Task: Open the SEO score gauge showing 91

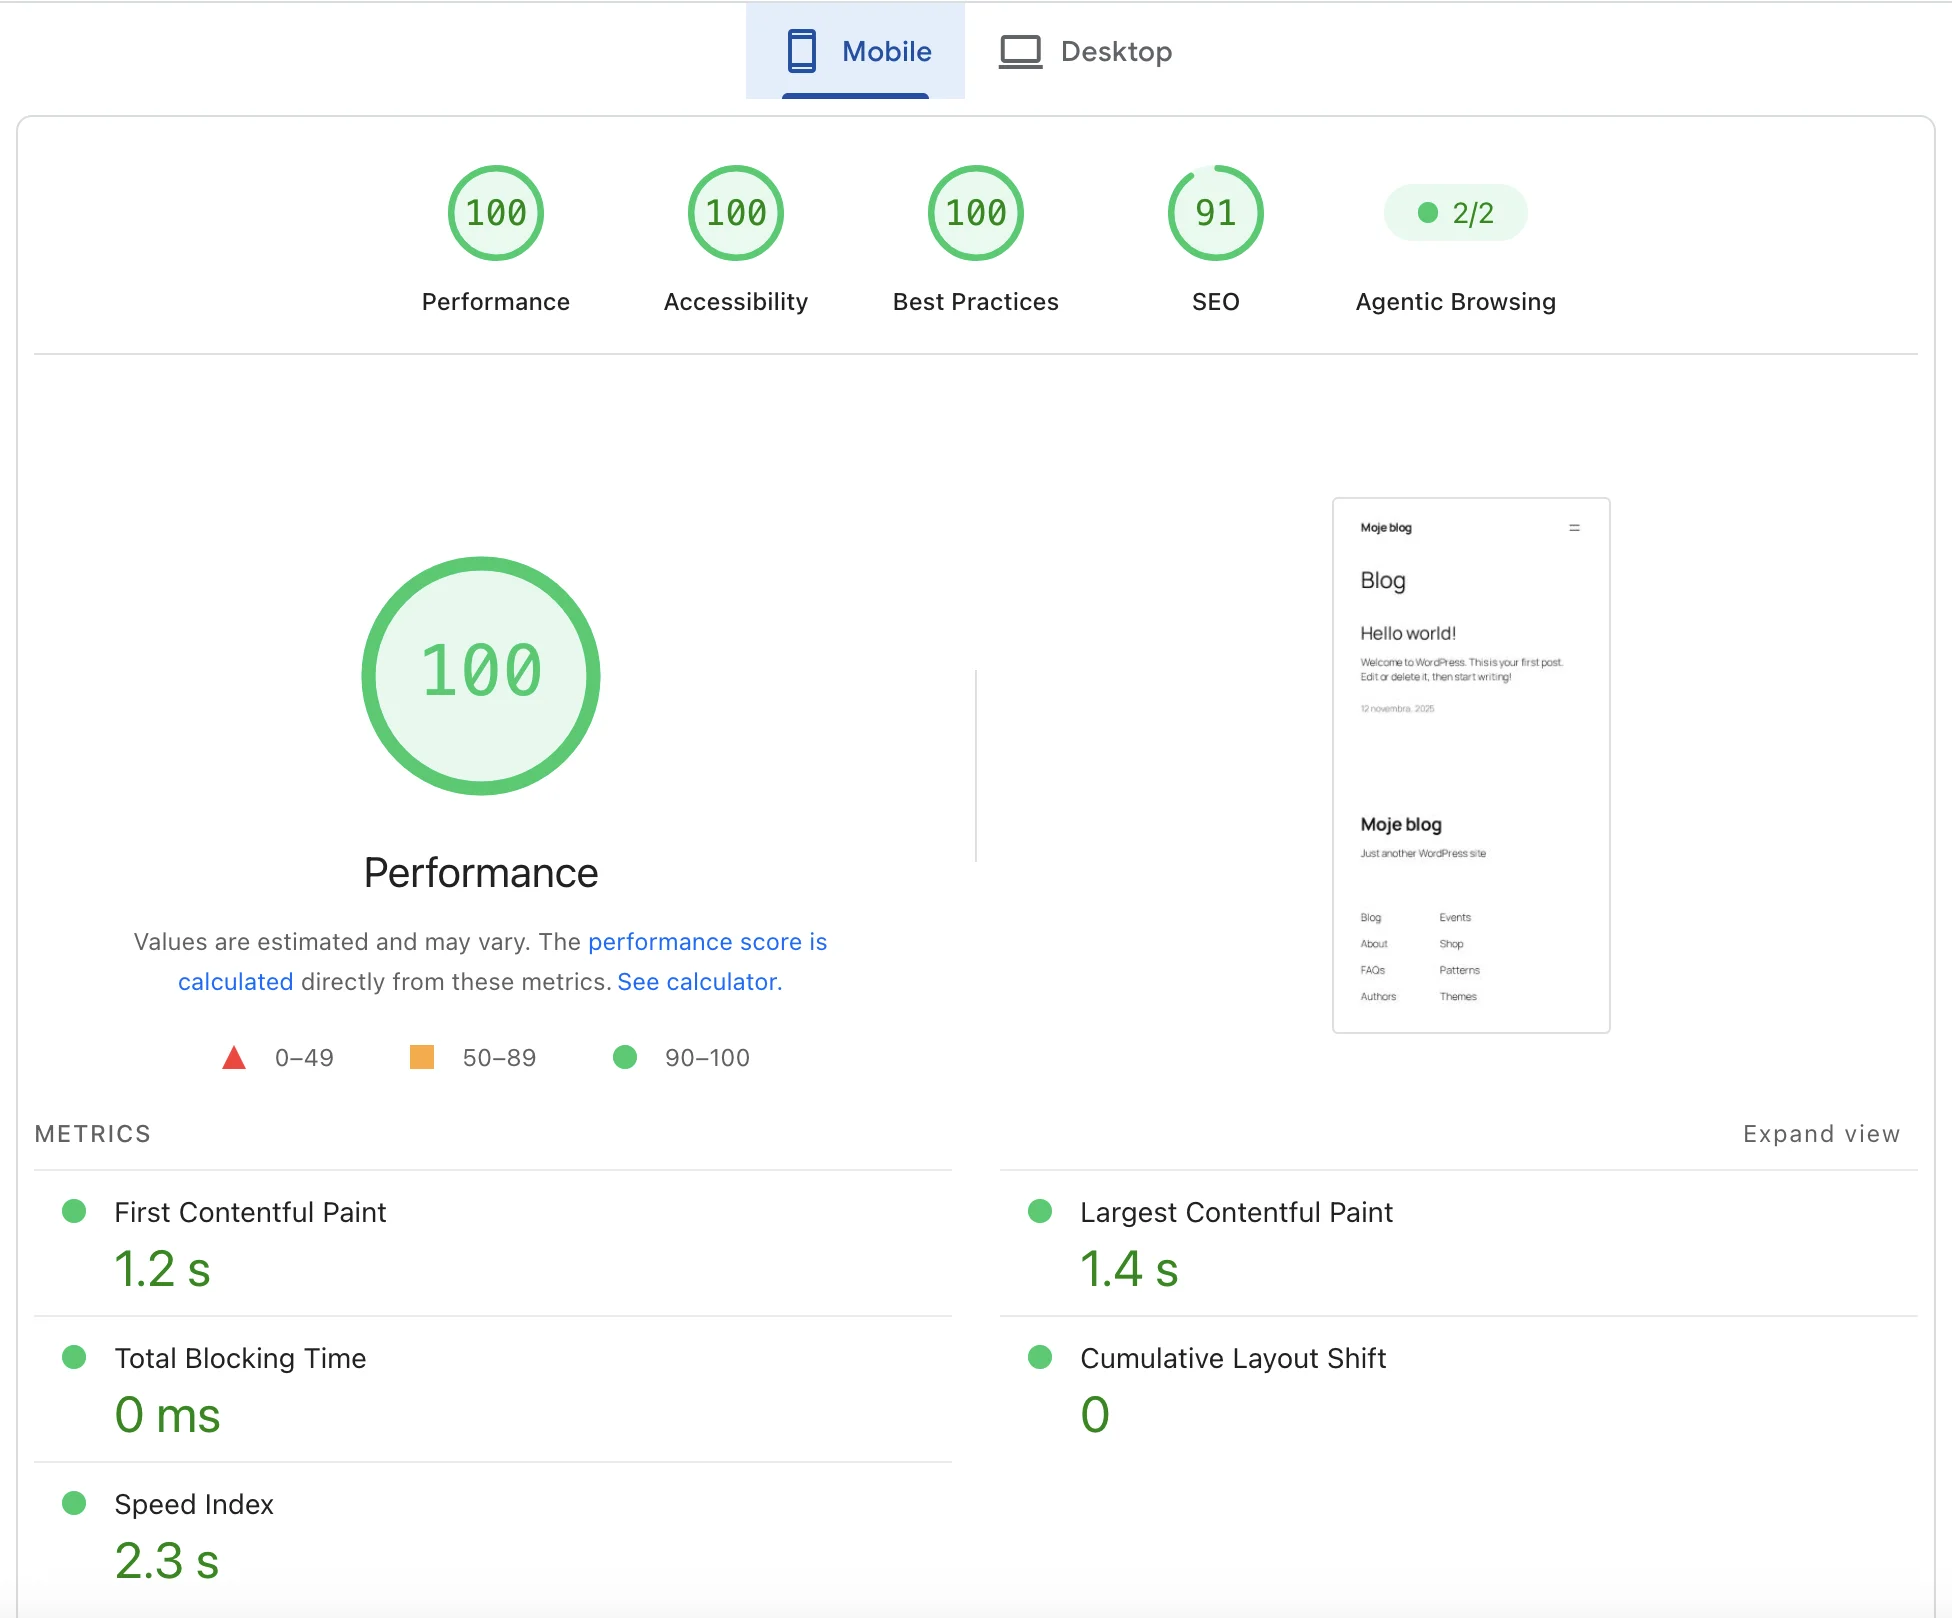Action: [x=1216, y=213]
